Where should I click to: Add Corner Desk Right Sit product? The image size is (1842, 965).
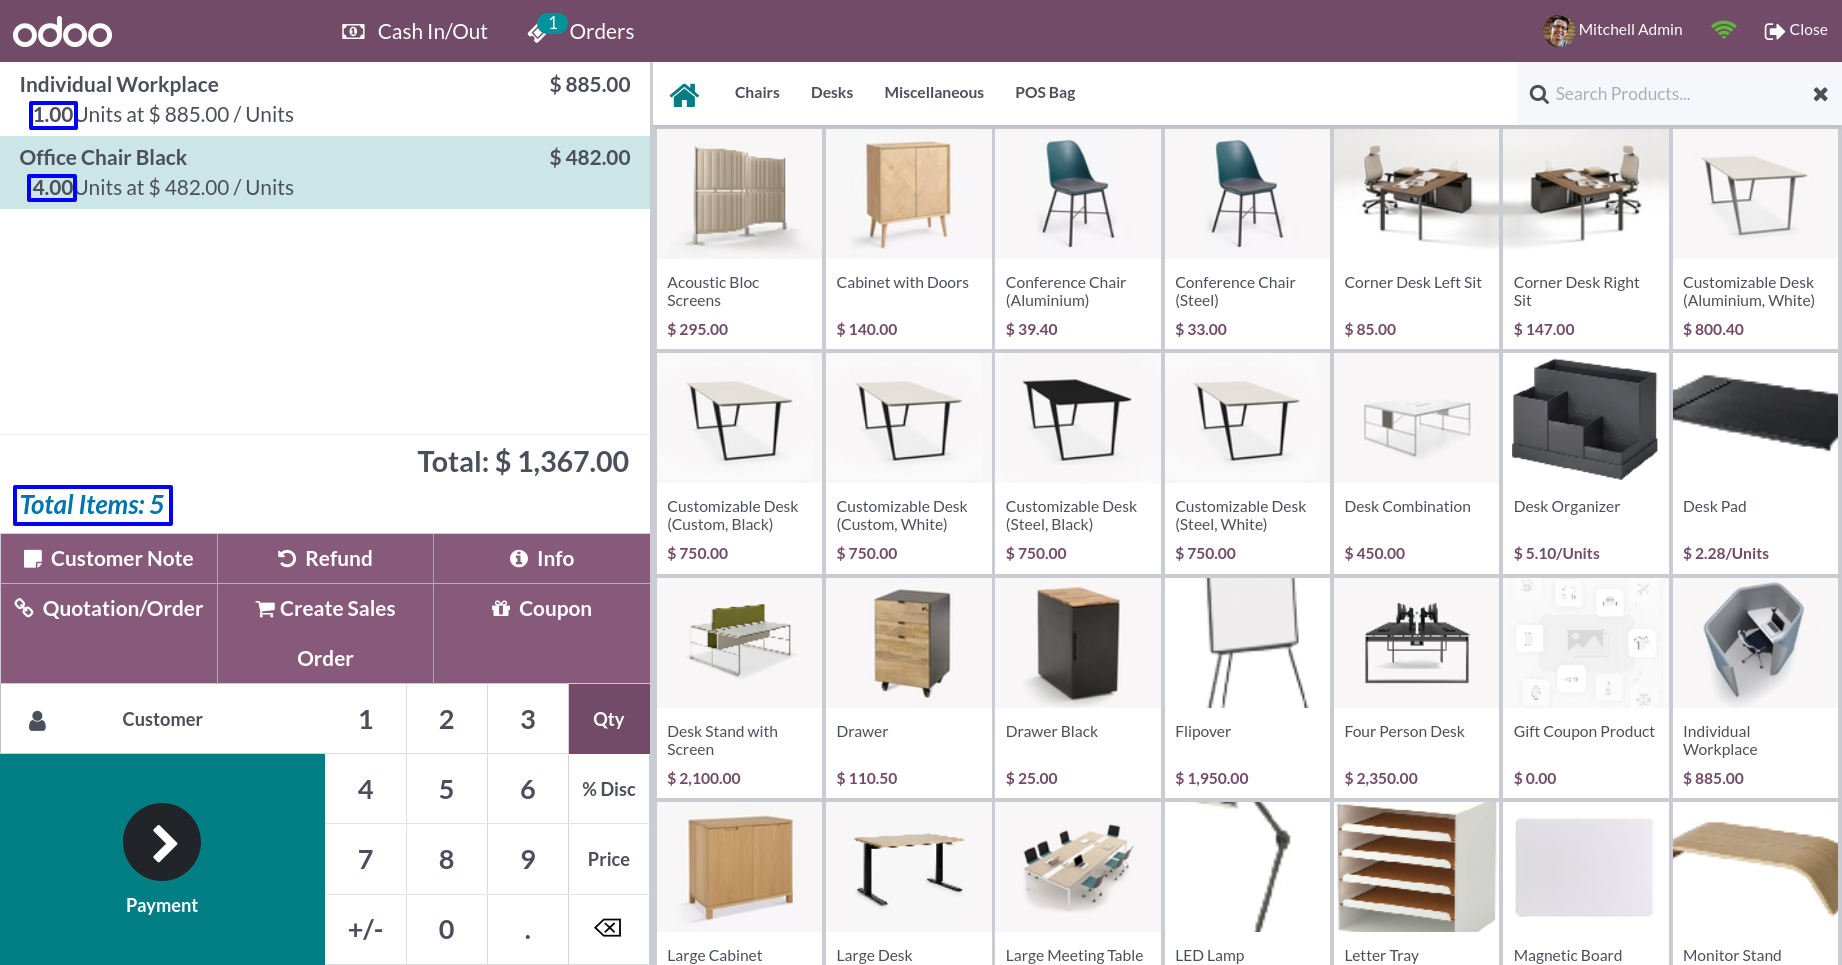point(1586,239)
